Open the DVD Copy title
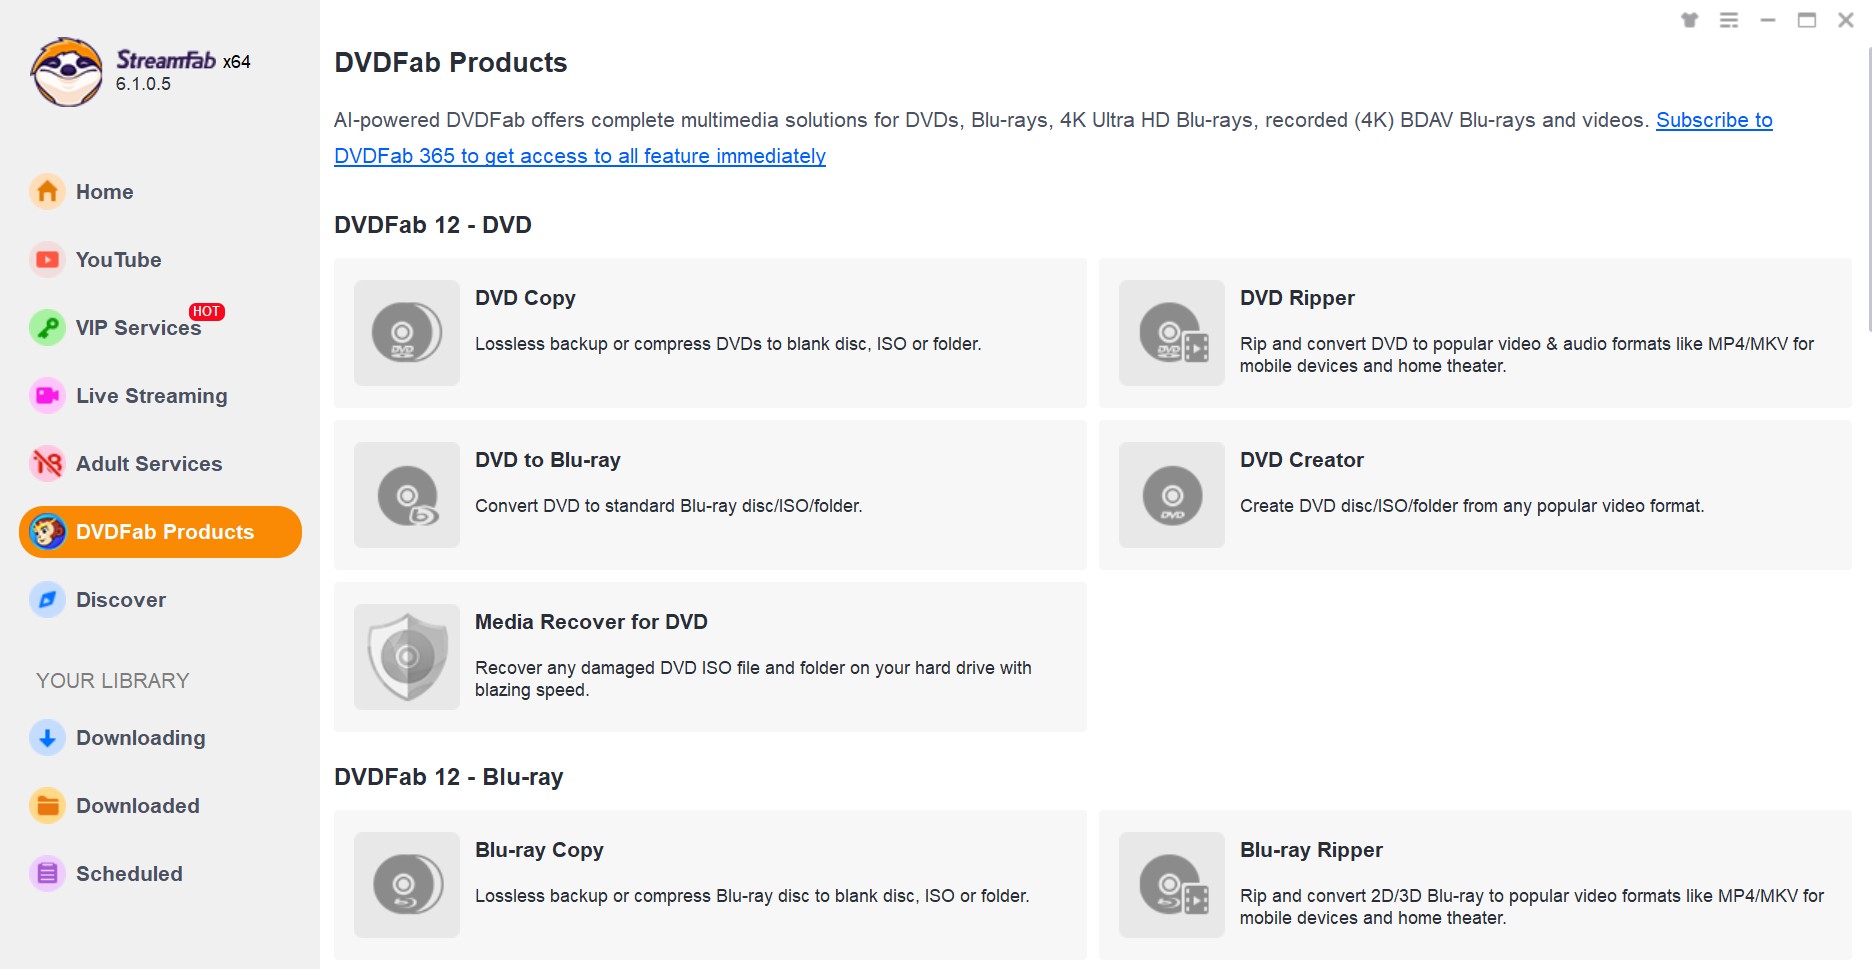 click(x=525, y=298)
